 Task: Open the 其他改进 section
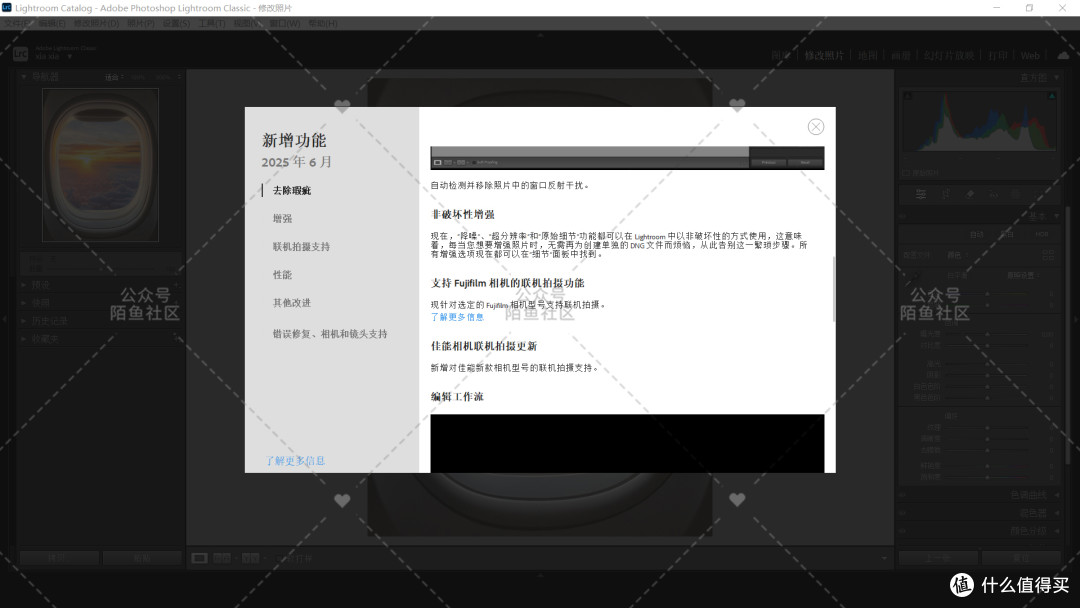(x=292, y=303)
